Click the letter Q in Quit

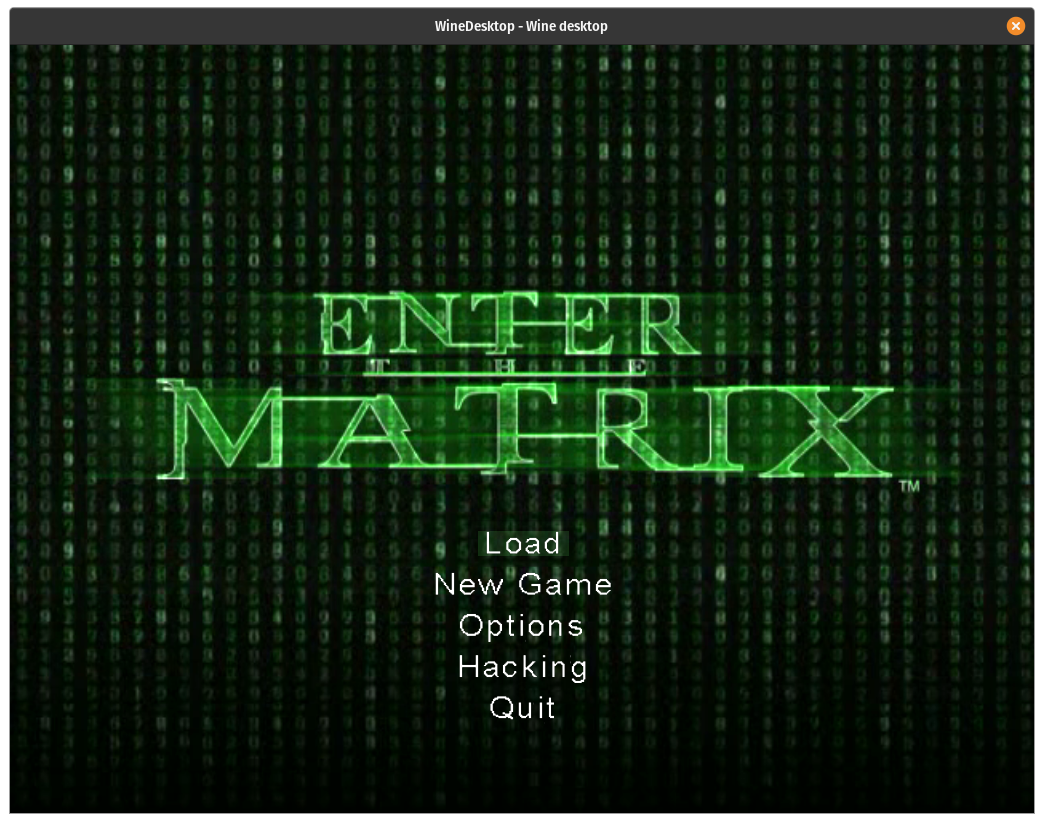click(502, 708)
